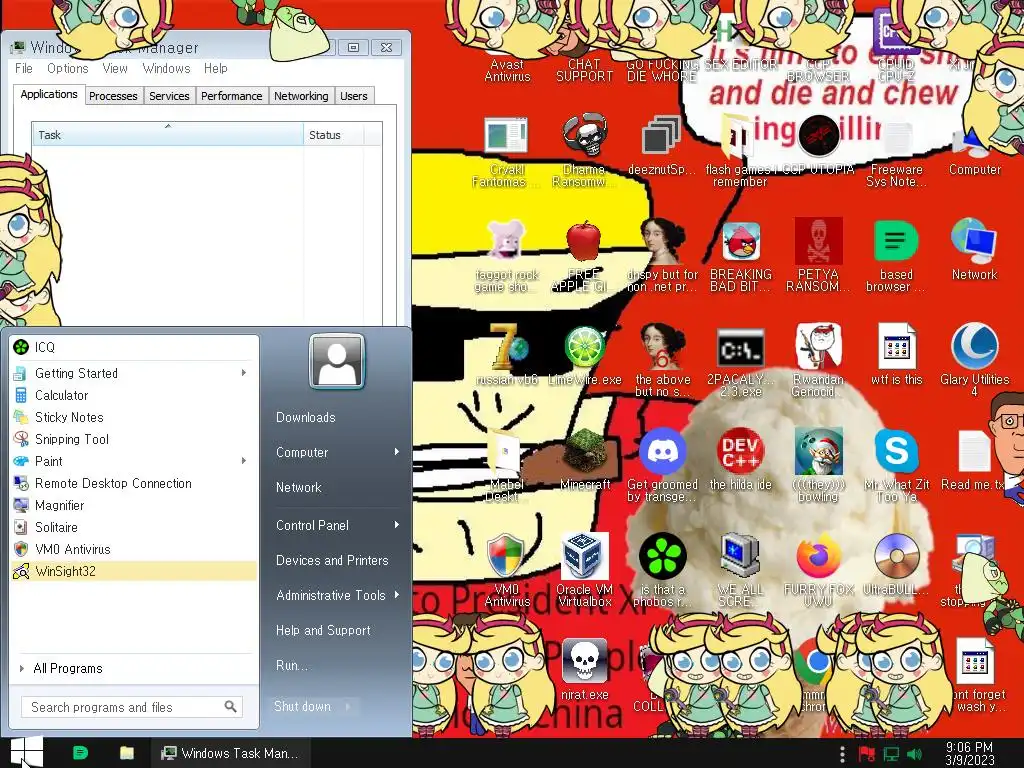This screenshot has width=1024, height=768.
Task: Open Devices and Printers in start menu
Action: 332,560
